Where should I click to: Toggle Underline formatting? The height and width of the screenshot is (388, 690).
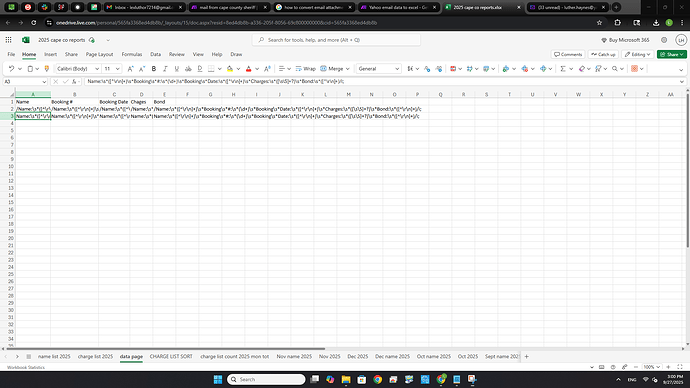pyautogui.click(x=176, y=69)
